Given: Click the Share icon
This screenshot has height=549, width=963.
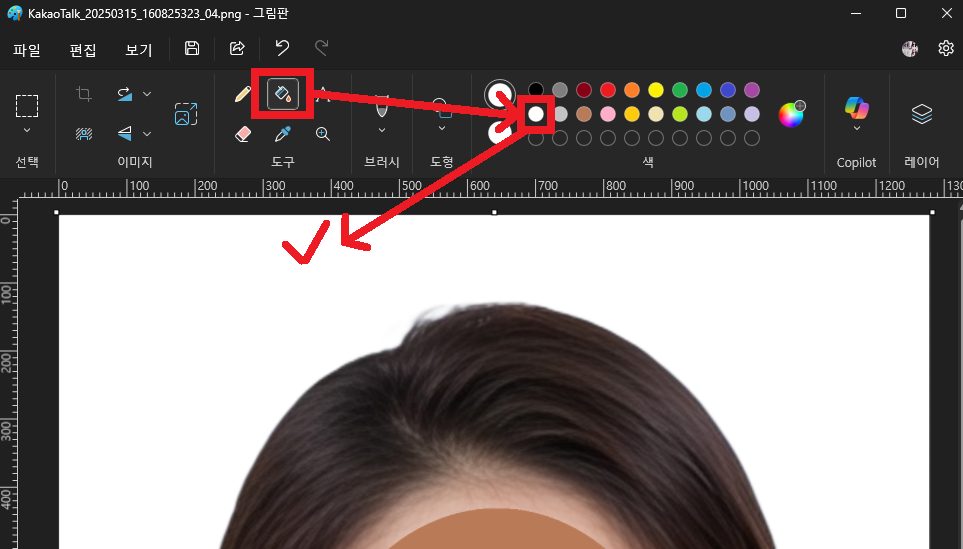Looking at the screenshot, I should 237,48.
